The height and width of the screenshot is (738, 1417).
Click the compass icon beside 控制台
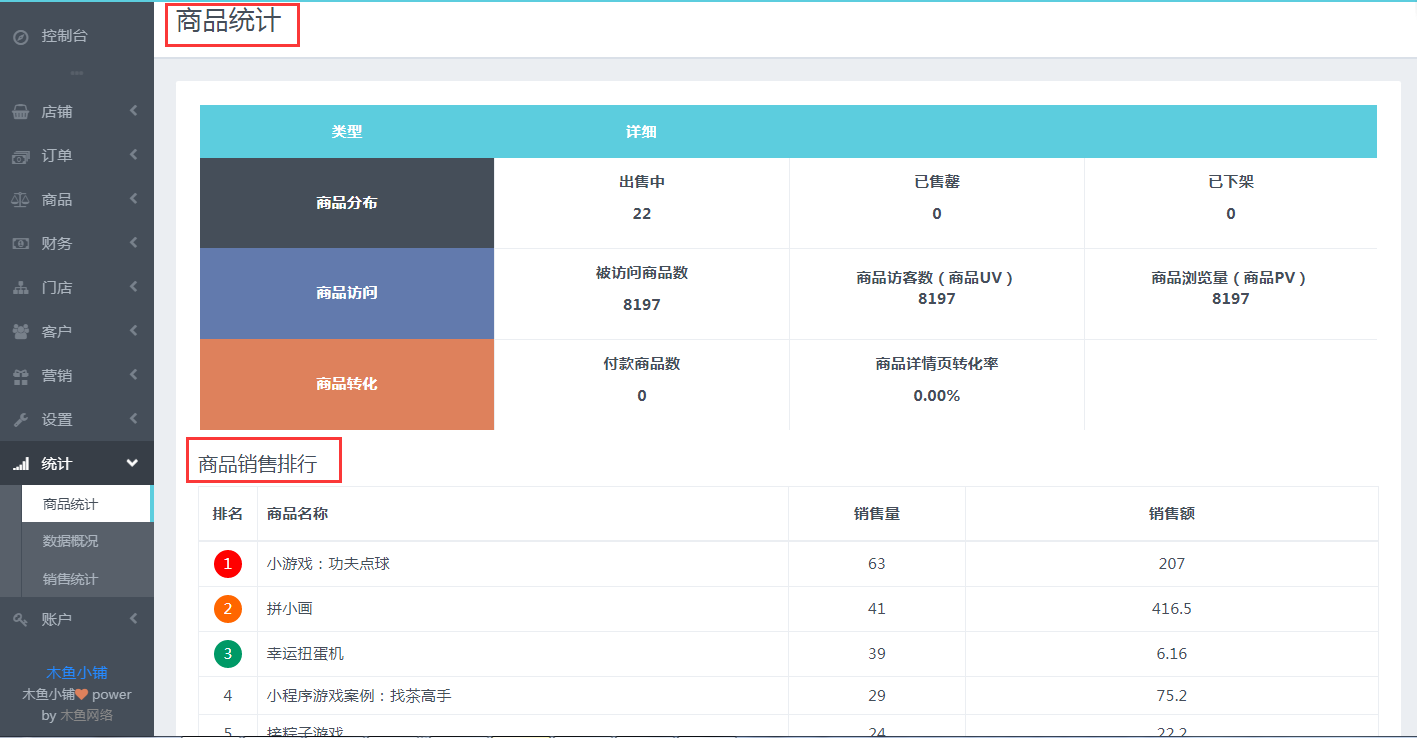click(x=20, y=37)
